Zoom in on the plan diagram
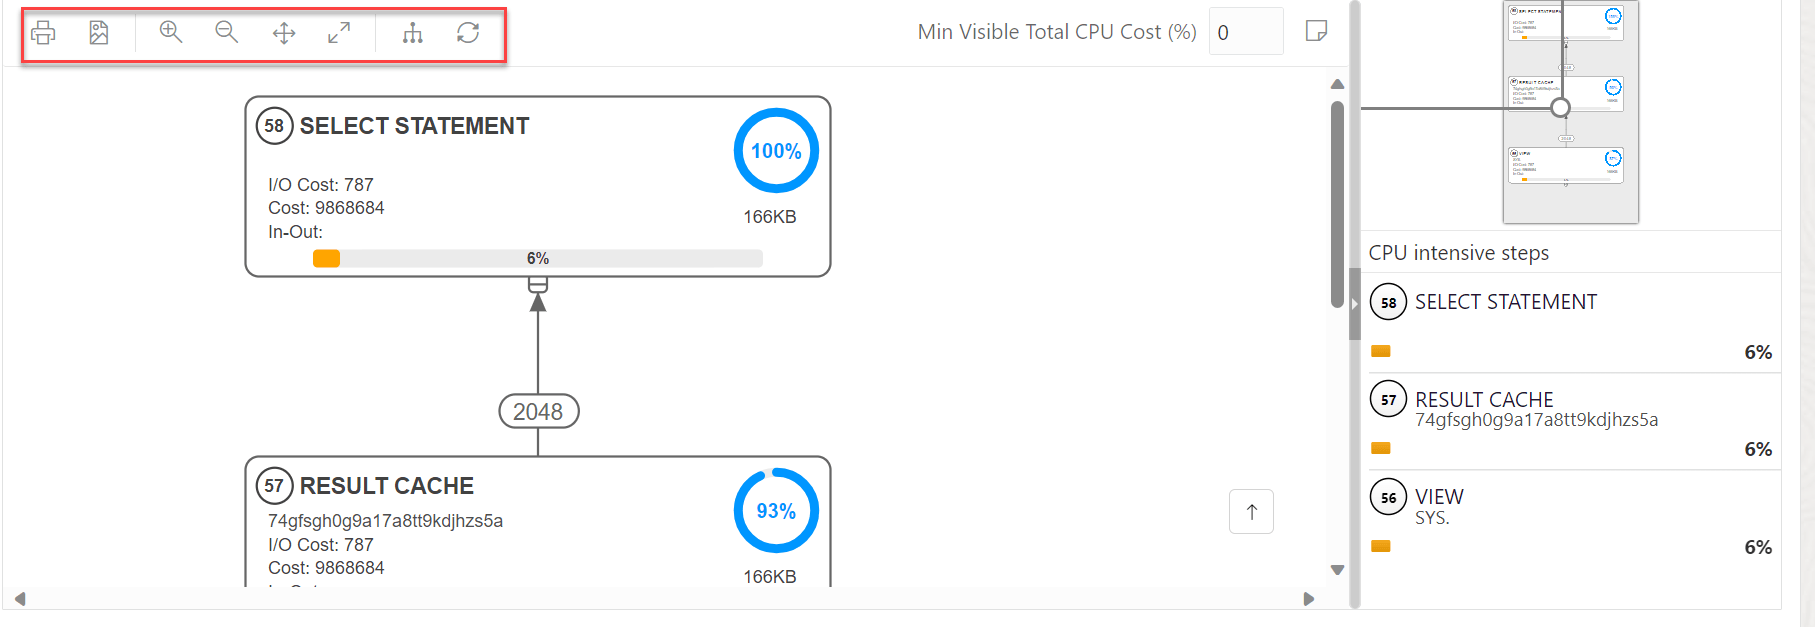1815x627 pixels. 171,32
